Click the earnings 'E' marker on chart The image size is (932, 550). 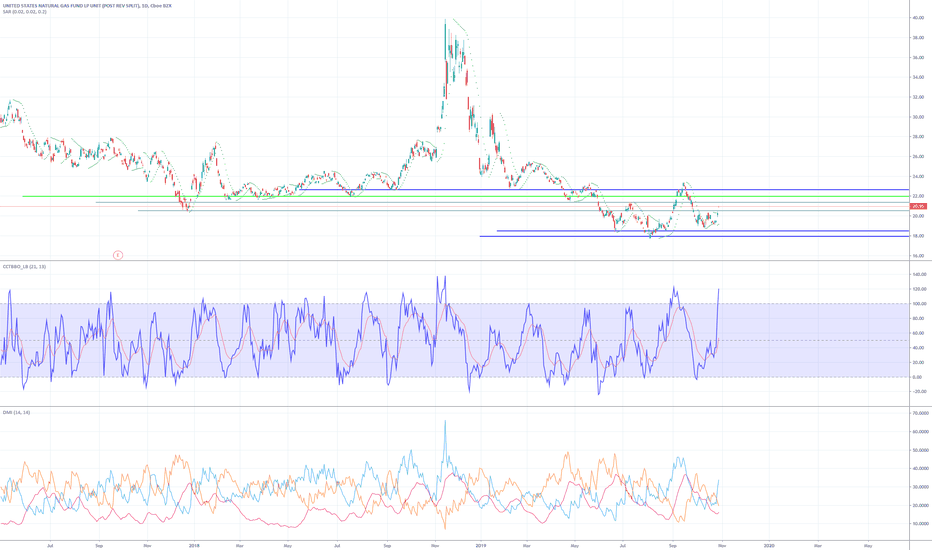pyautogui.click(x=118, y=255)
